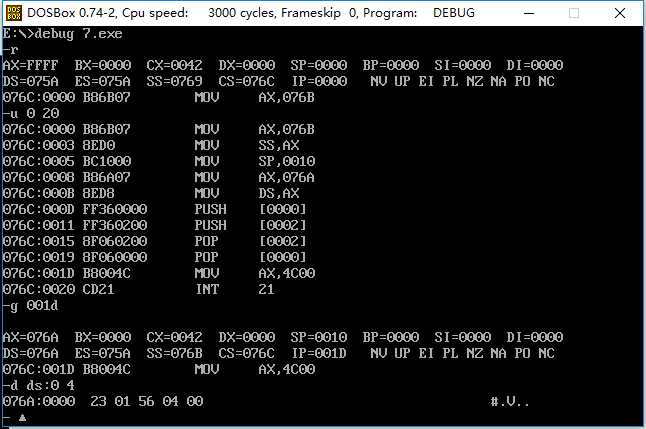Click the 'AX=FFFF' register value

pyautogui.click(x=30, y=65)
